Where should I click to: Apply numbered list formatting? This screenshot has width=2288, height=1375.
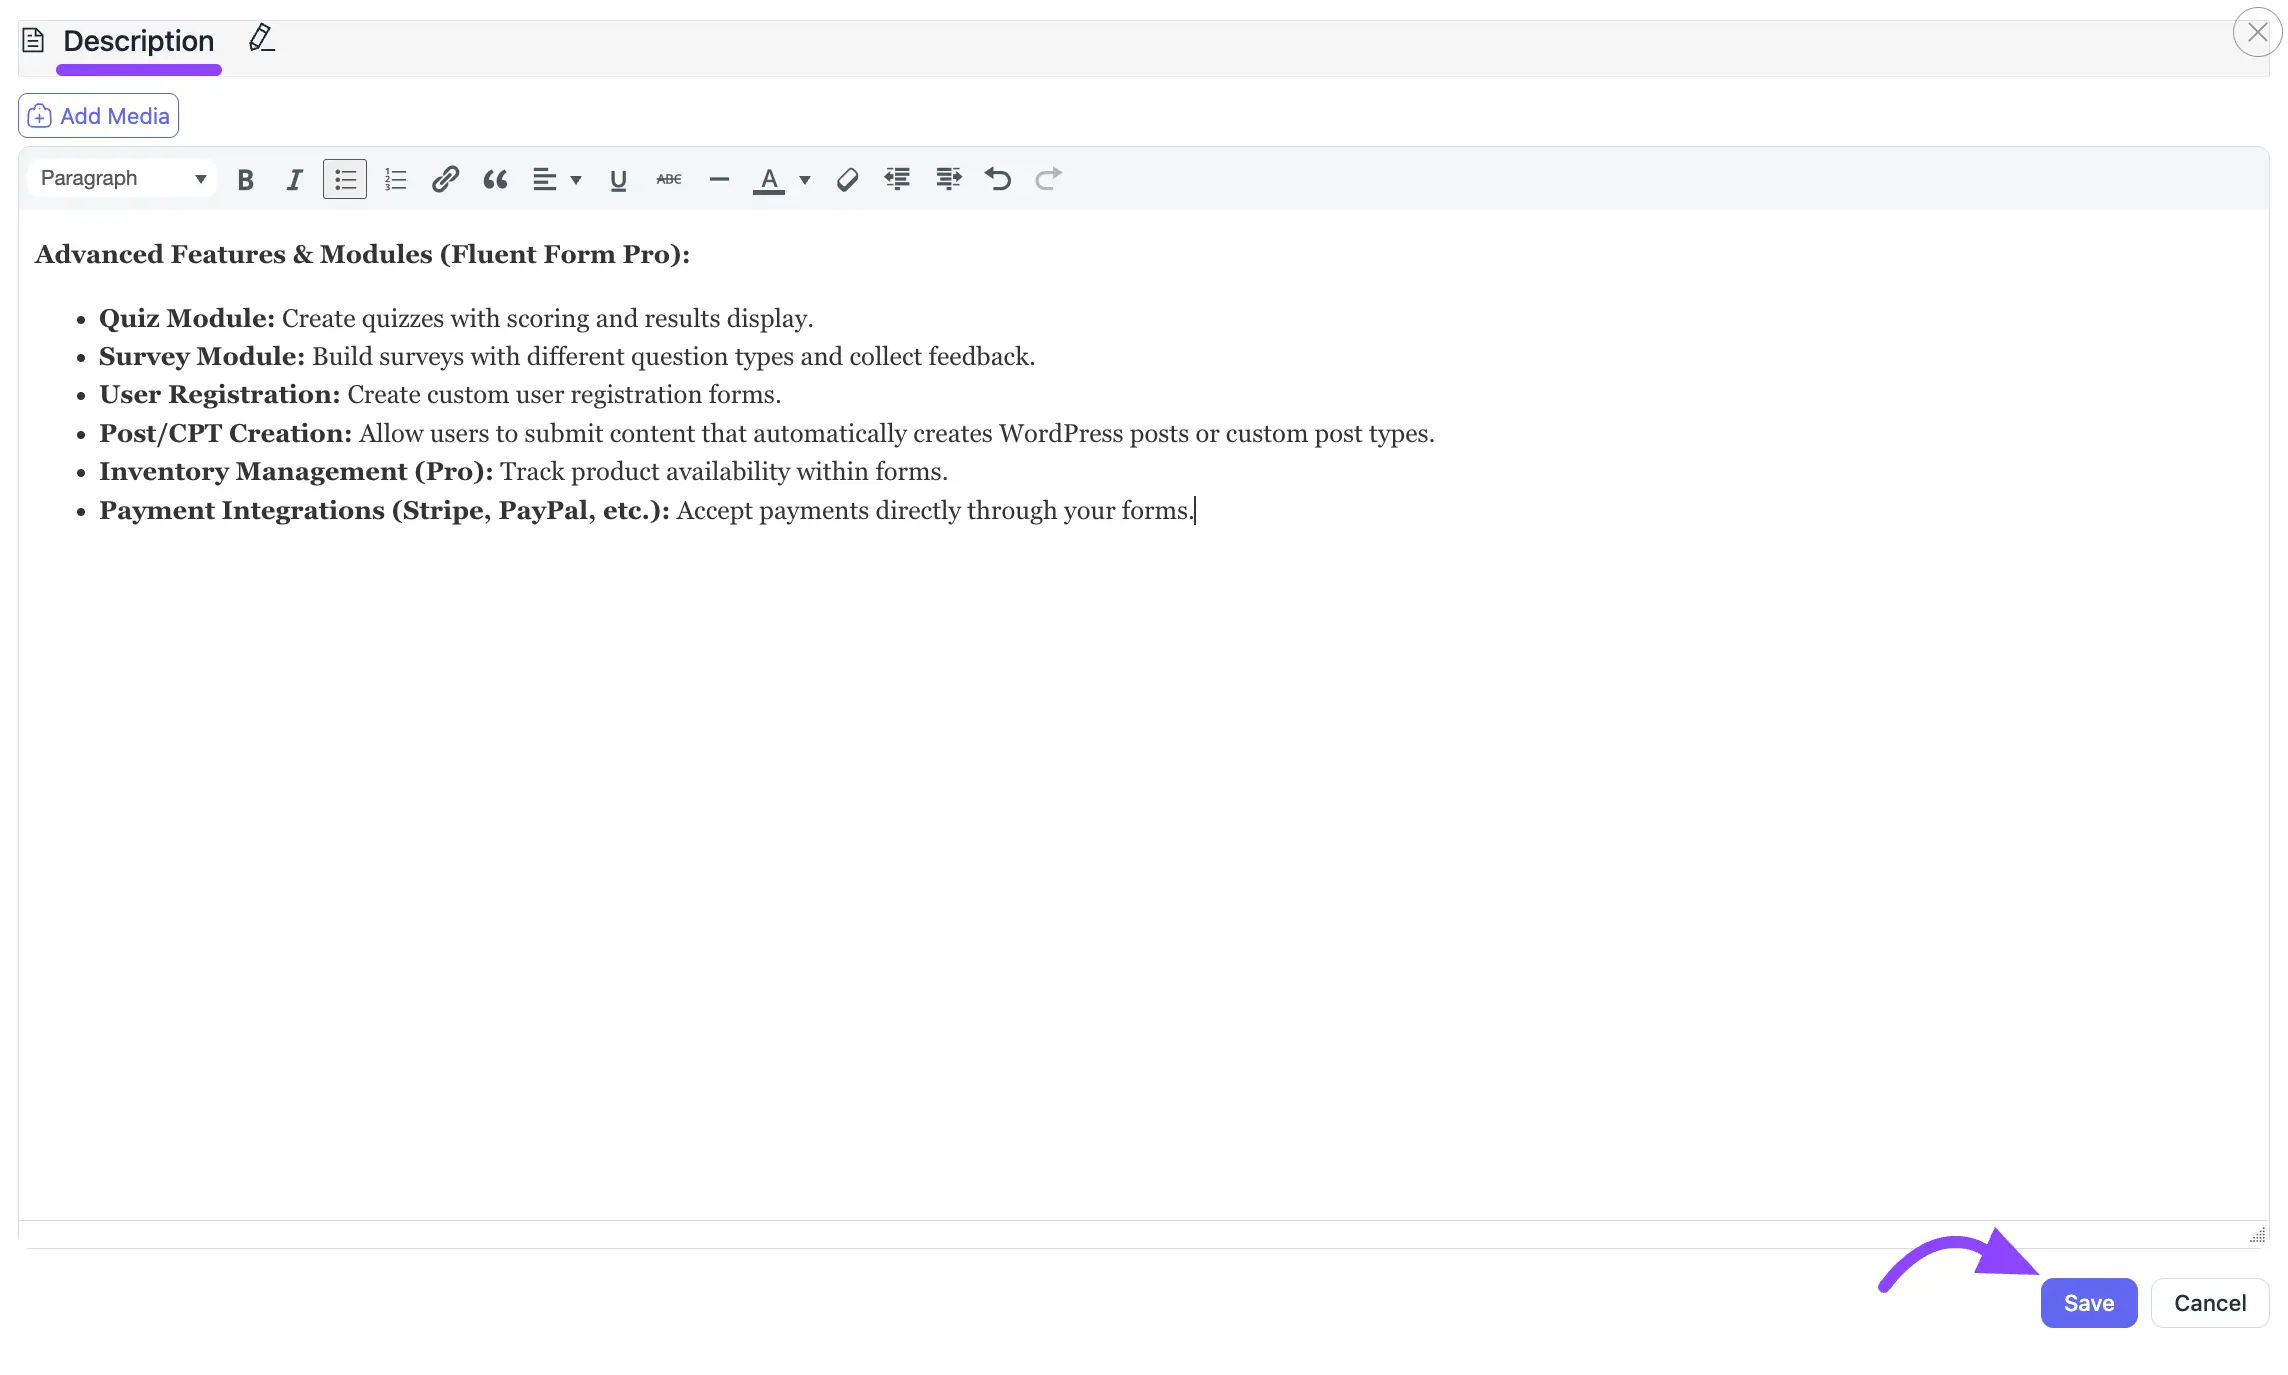[395, 180]
